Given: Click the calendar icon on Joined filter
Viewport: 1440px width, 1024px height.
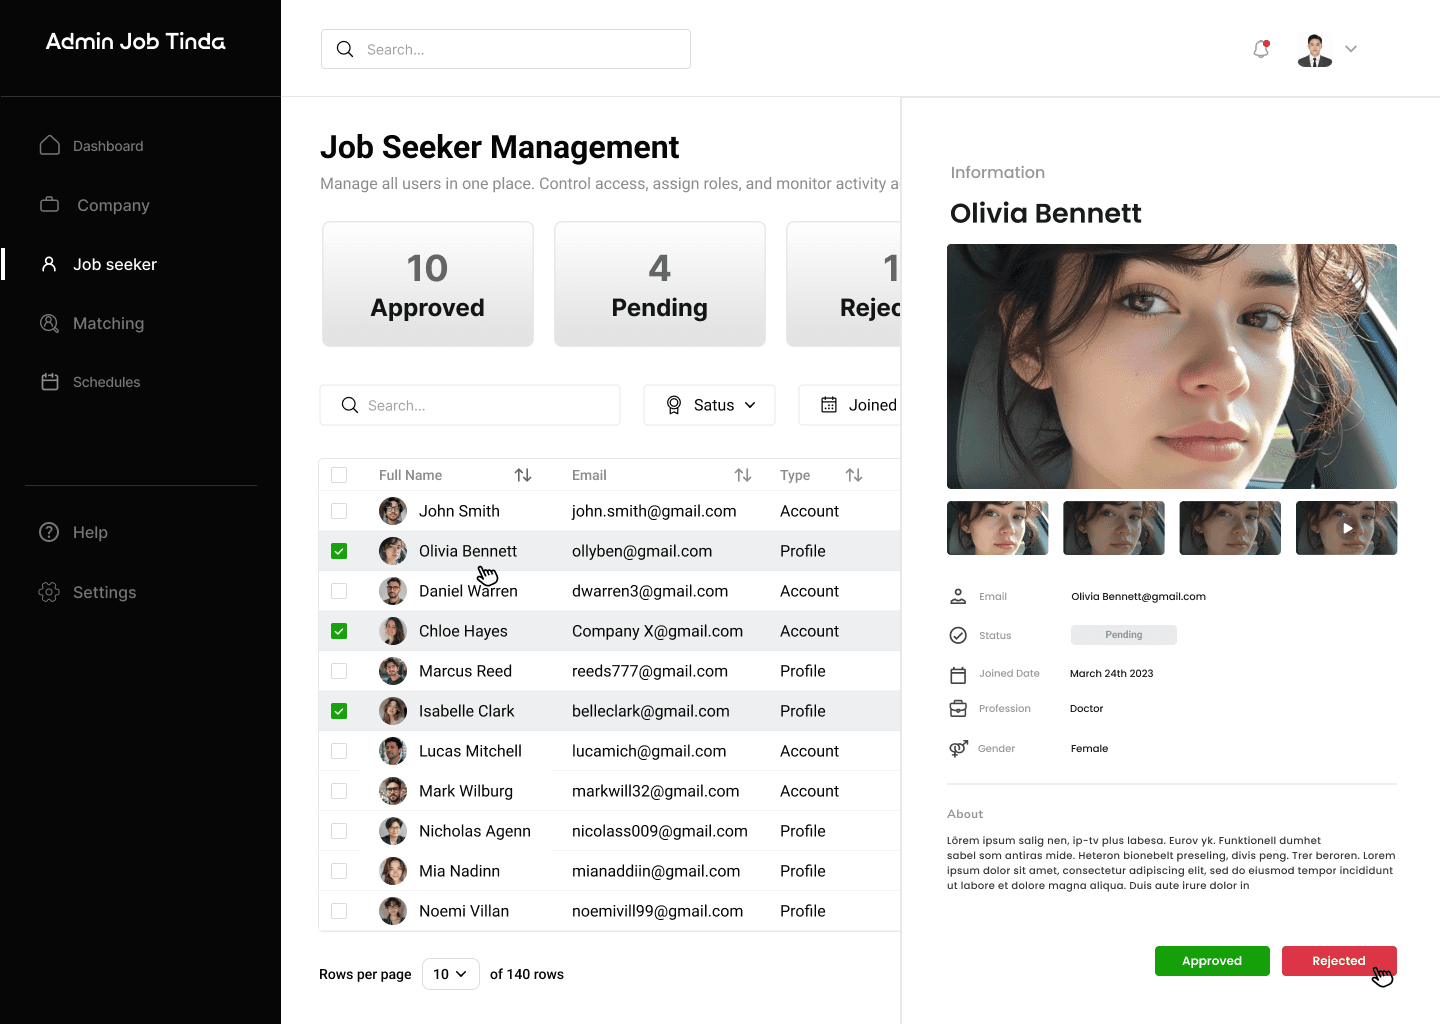Looking at the screenshot, I should 829,405.
